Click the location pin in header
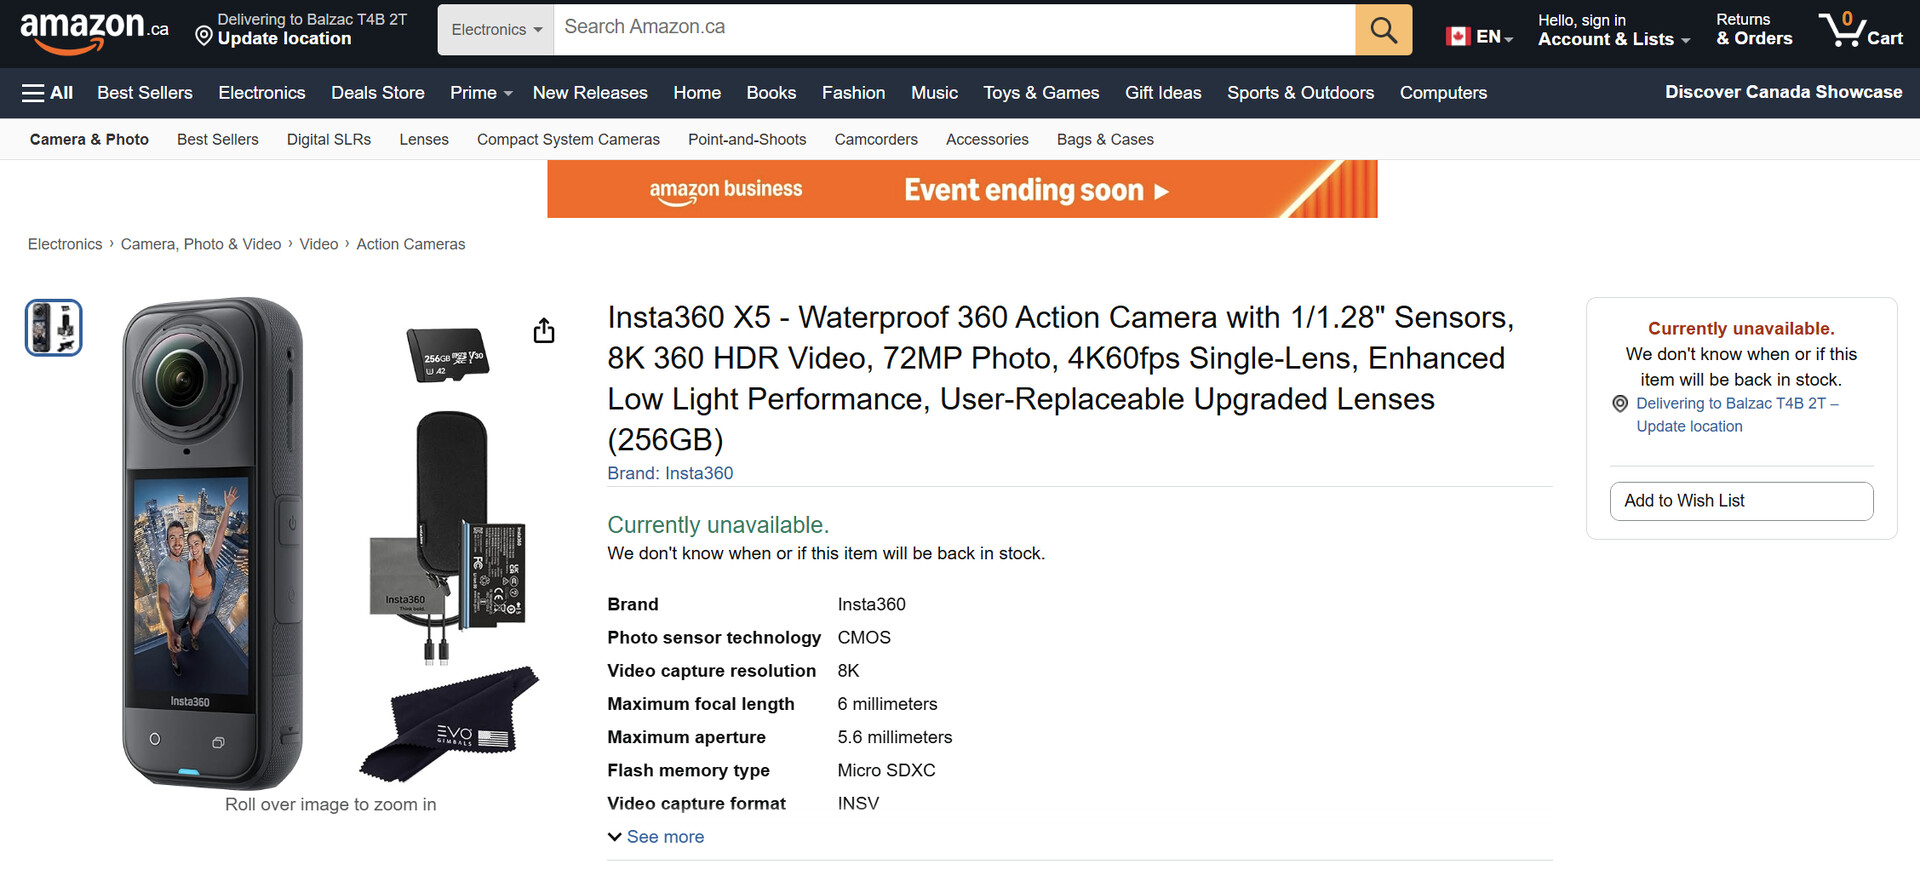Image resolution: width=1920 pixels, height=870 pixels. pyautogui.click(x=204, y=37)
